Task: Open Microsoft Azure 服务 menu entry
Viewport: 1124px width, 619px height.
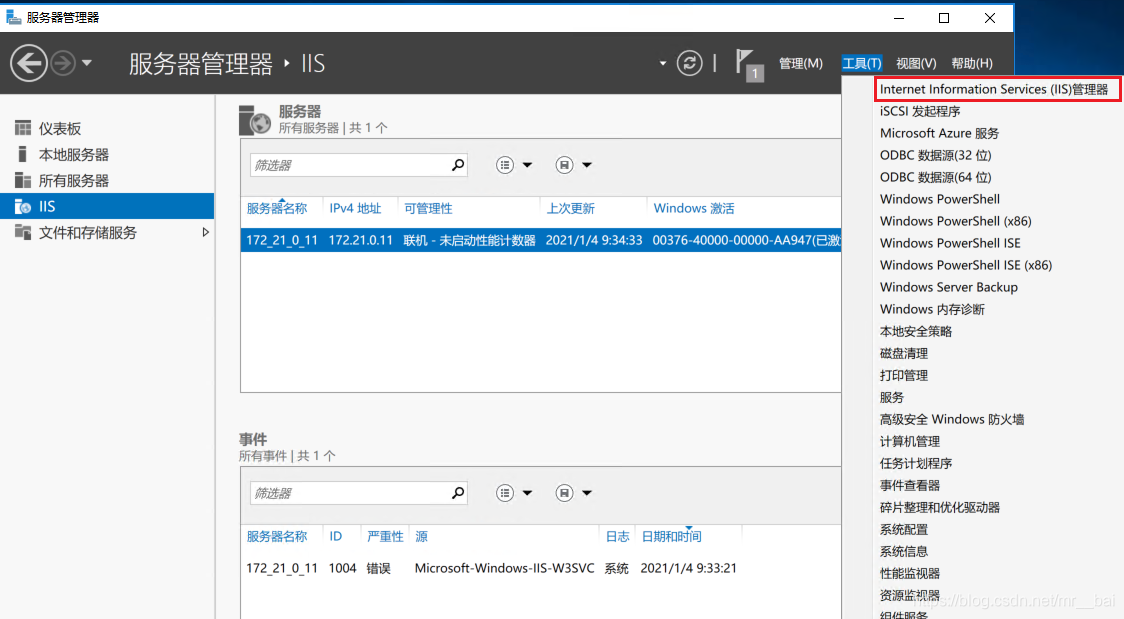Action: click(x=939, y=133)
